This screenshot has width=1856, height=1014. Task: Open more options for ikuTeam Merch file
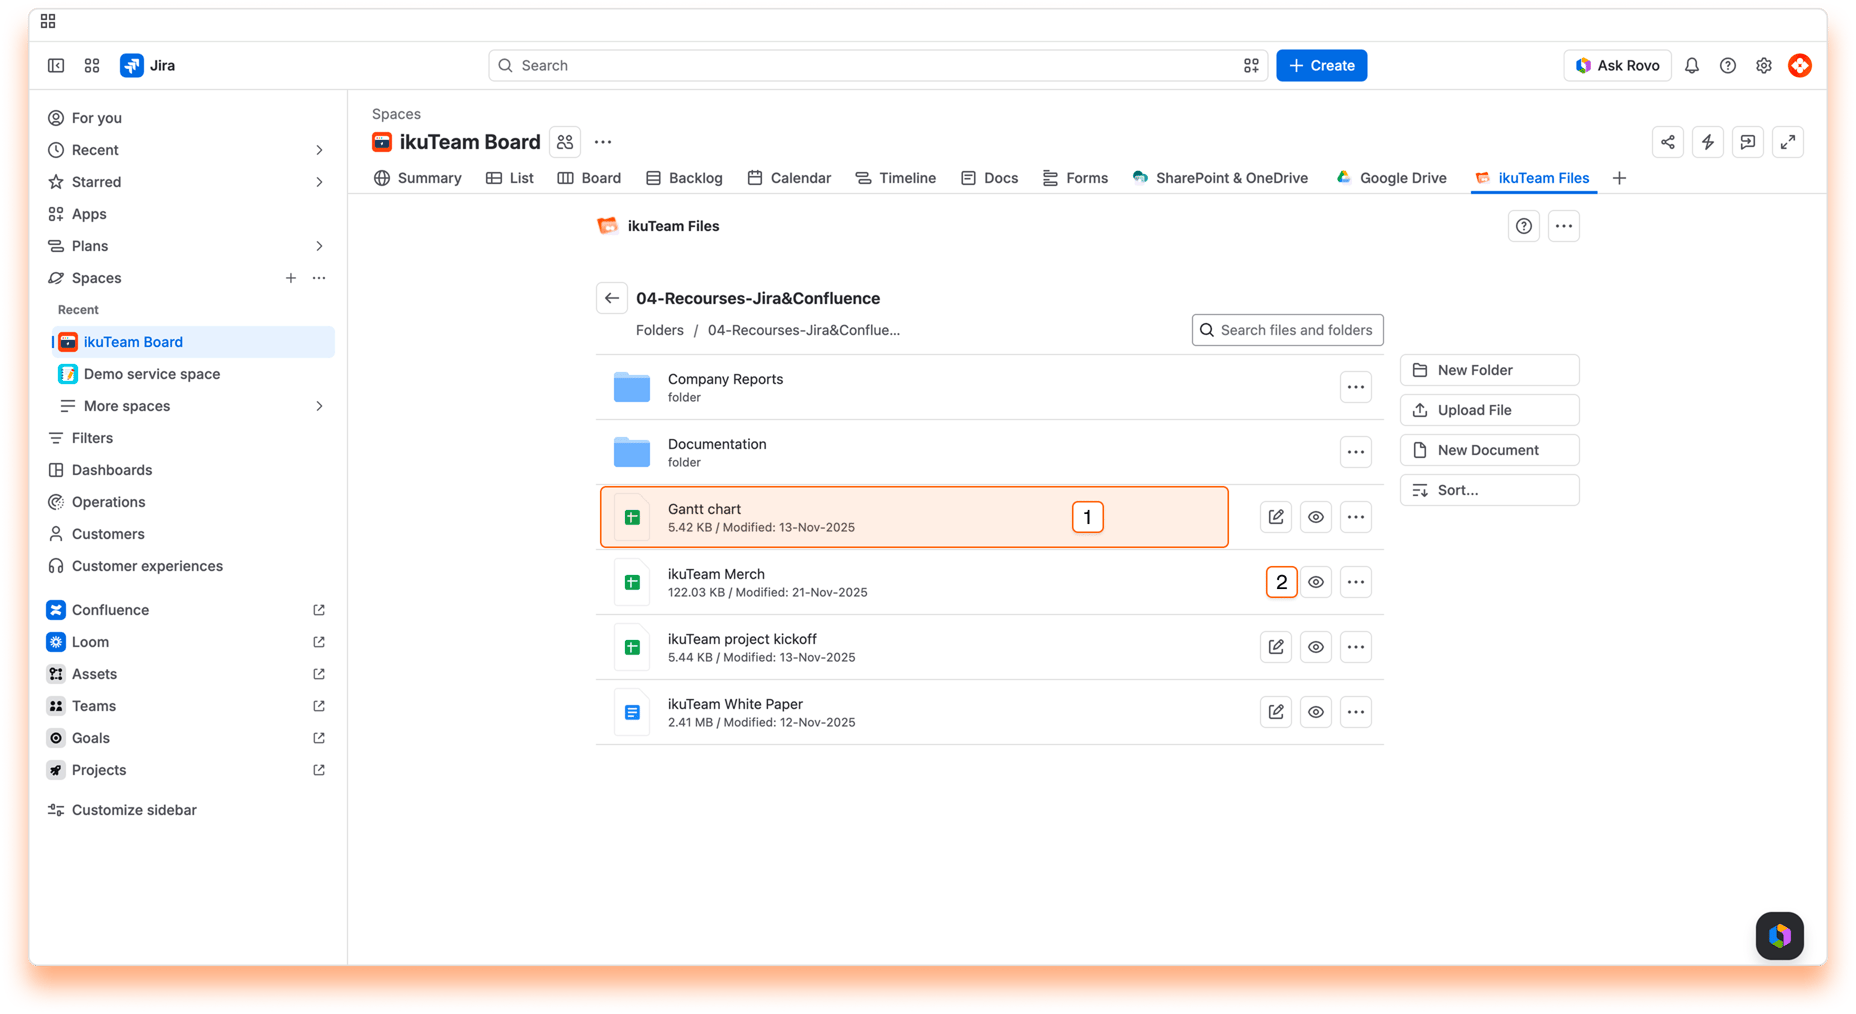pos(1356,582)
